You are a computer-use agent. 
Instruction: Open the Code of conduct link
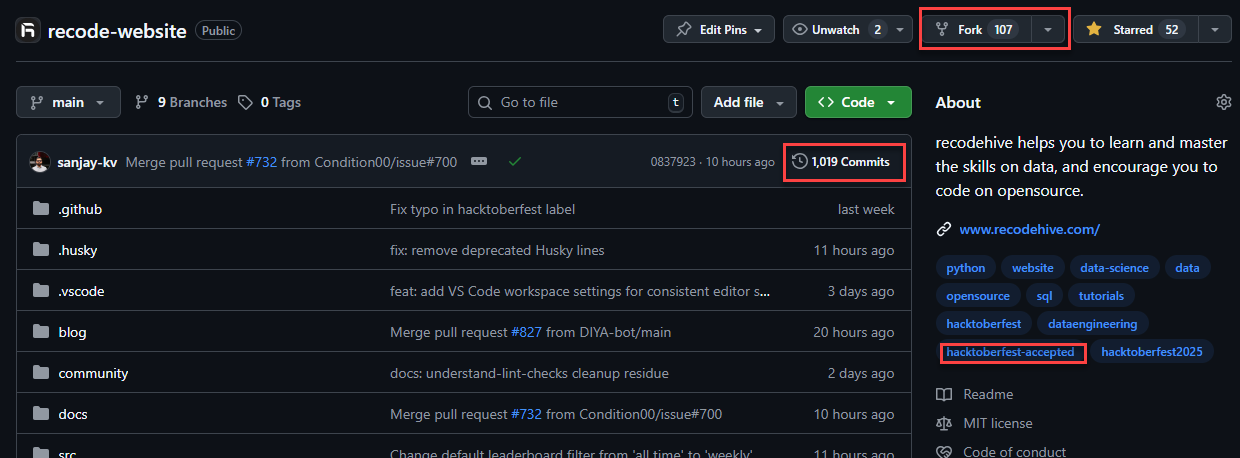1014,451
